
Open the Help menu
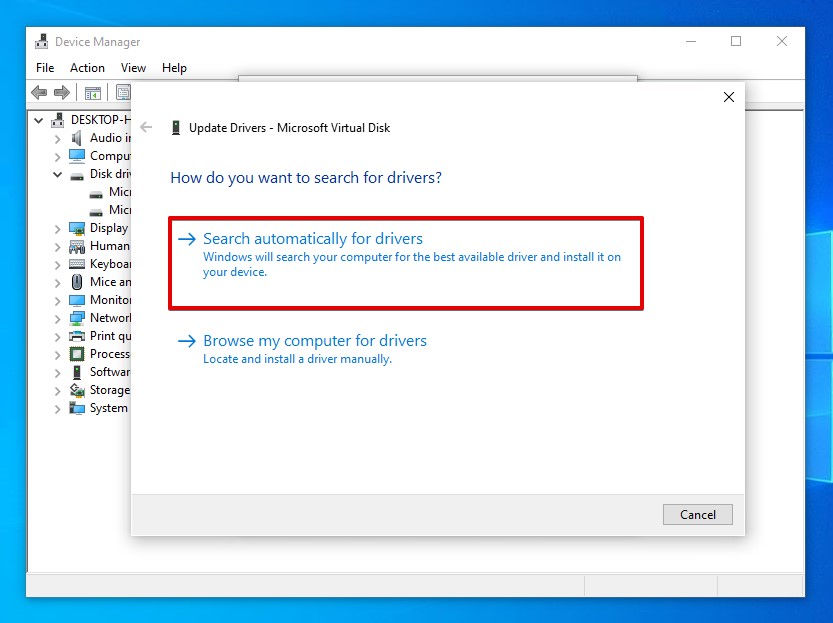click(174, 68)
